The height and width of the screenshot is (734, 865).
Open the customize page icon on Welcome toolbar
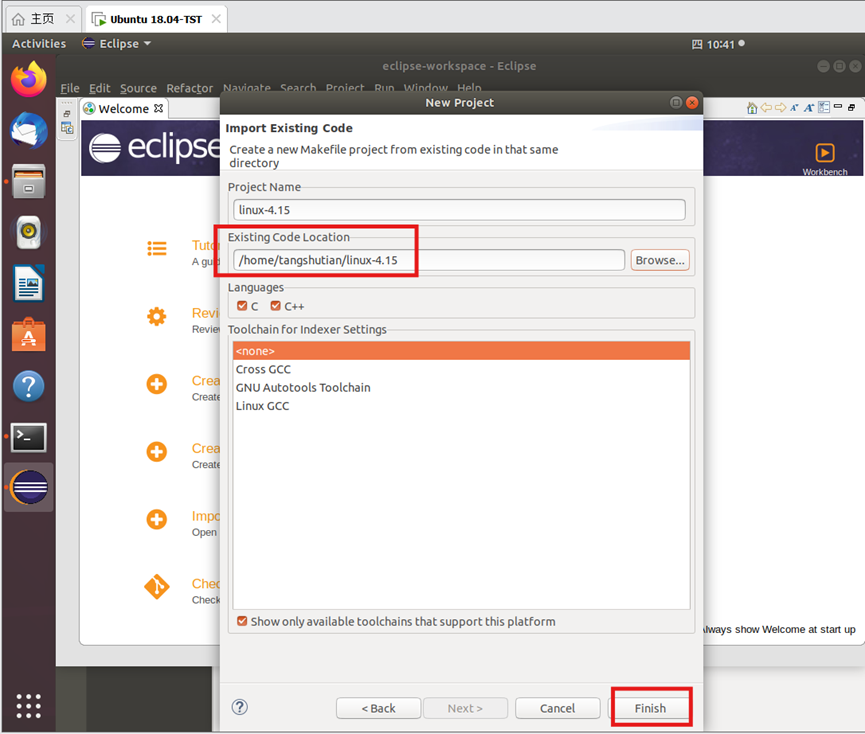[x=823, y=107]
